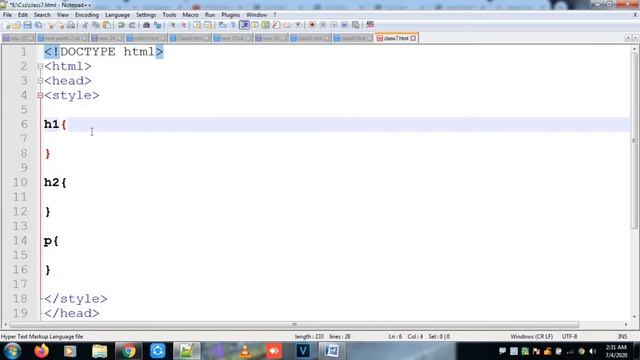Click the vertical scrollbar thumb
The image size is (640, 360).
pos(634,141)
